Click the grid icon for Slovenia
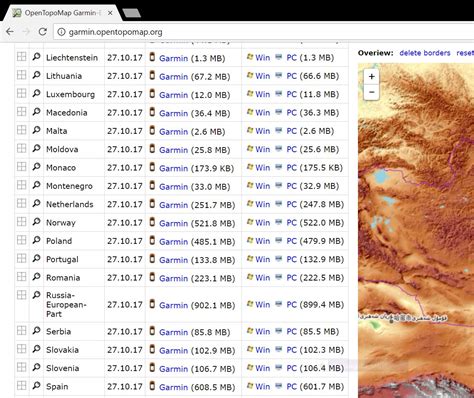Viewport: 474px width, 398px height. tap(22, 367)
